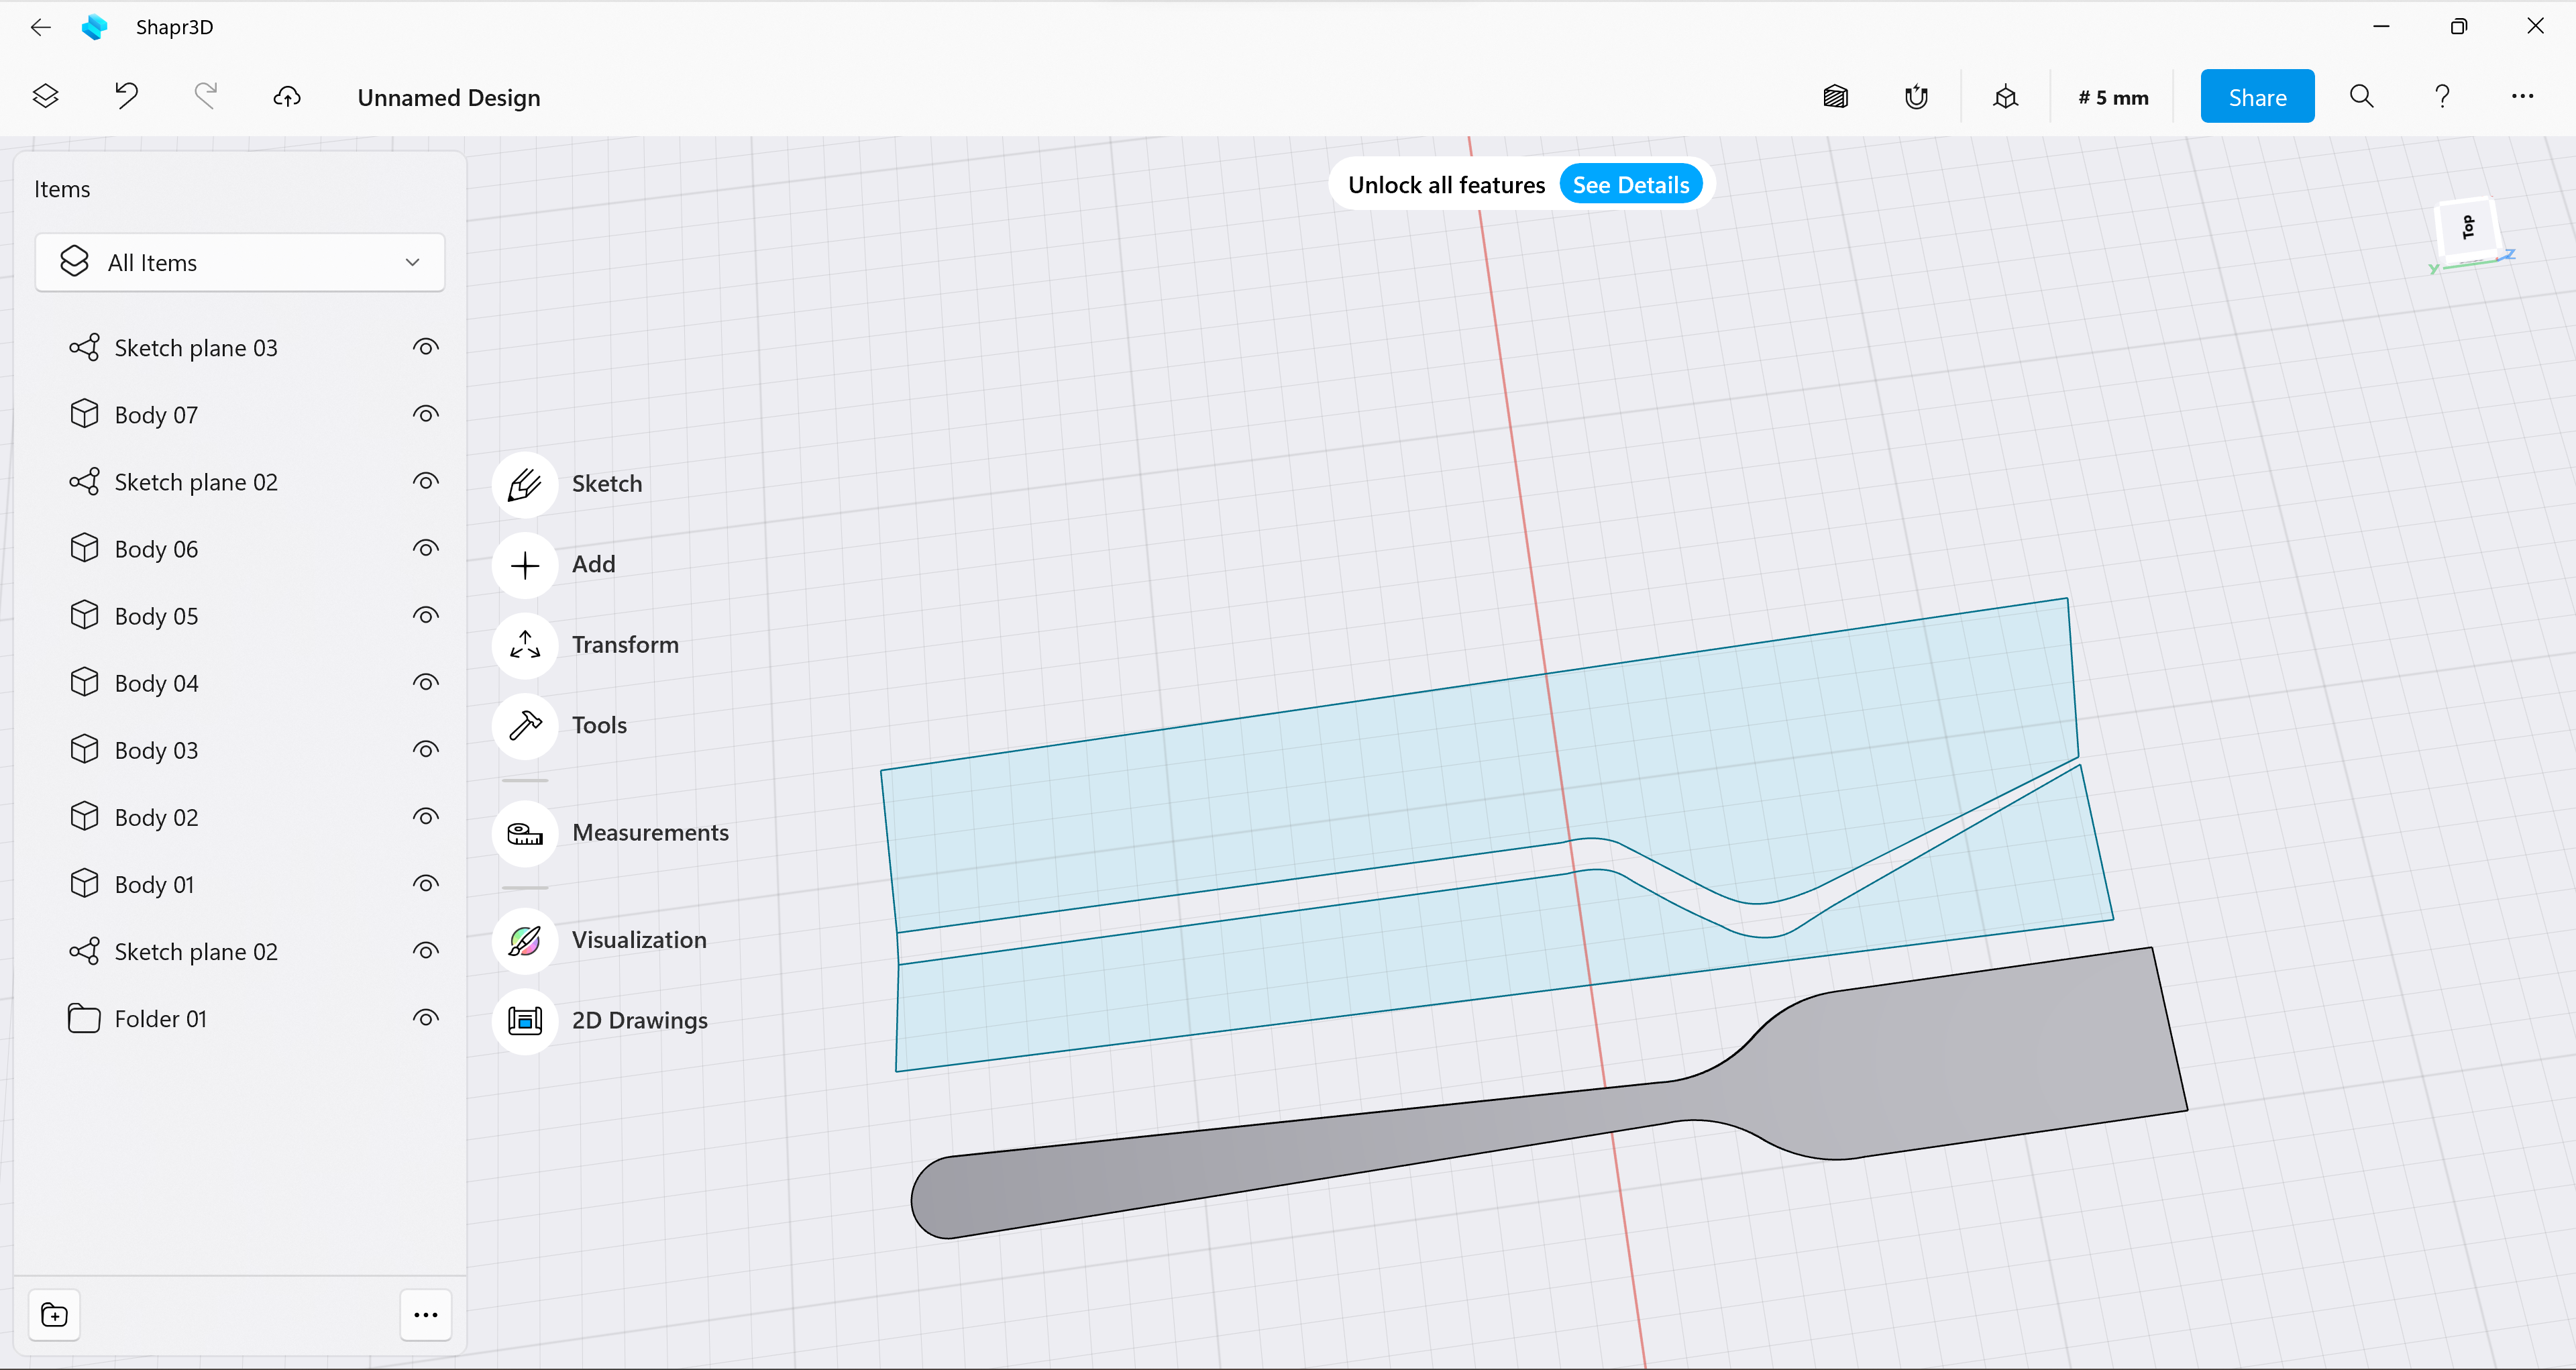Toggle the snapping magnet icon
The width and height of the screenshot is (2576, 1370).
click(x=1915, y=97)
